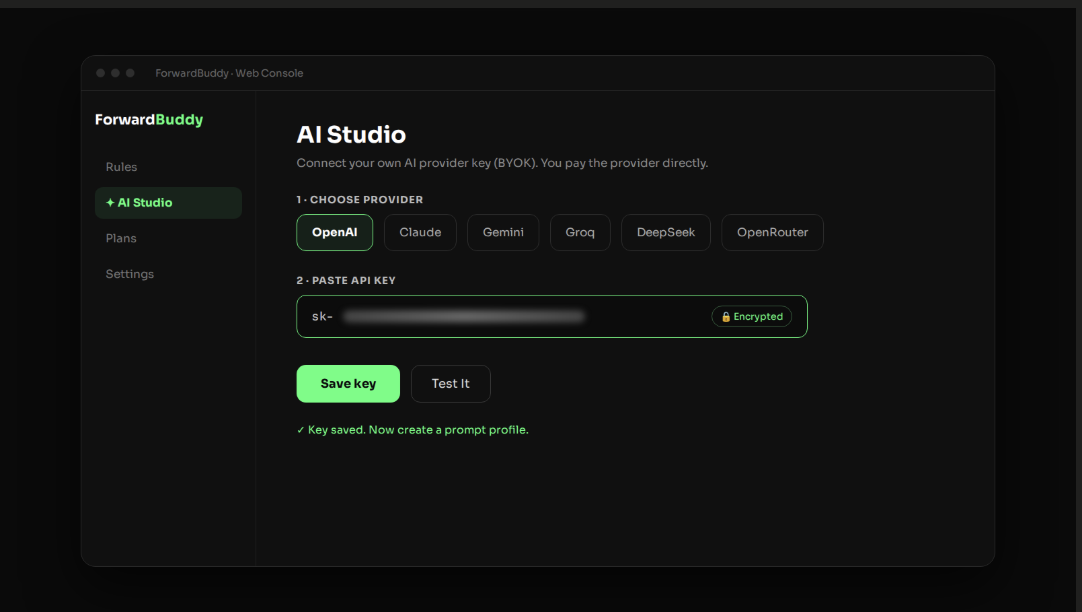
Task: Click the checkmark icon before Key saved
Action: (x=300, y=430)
